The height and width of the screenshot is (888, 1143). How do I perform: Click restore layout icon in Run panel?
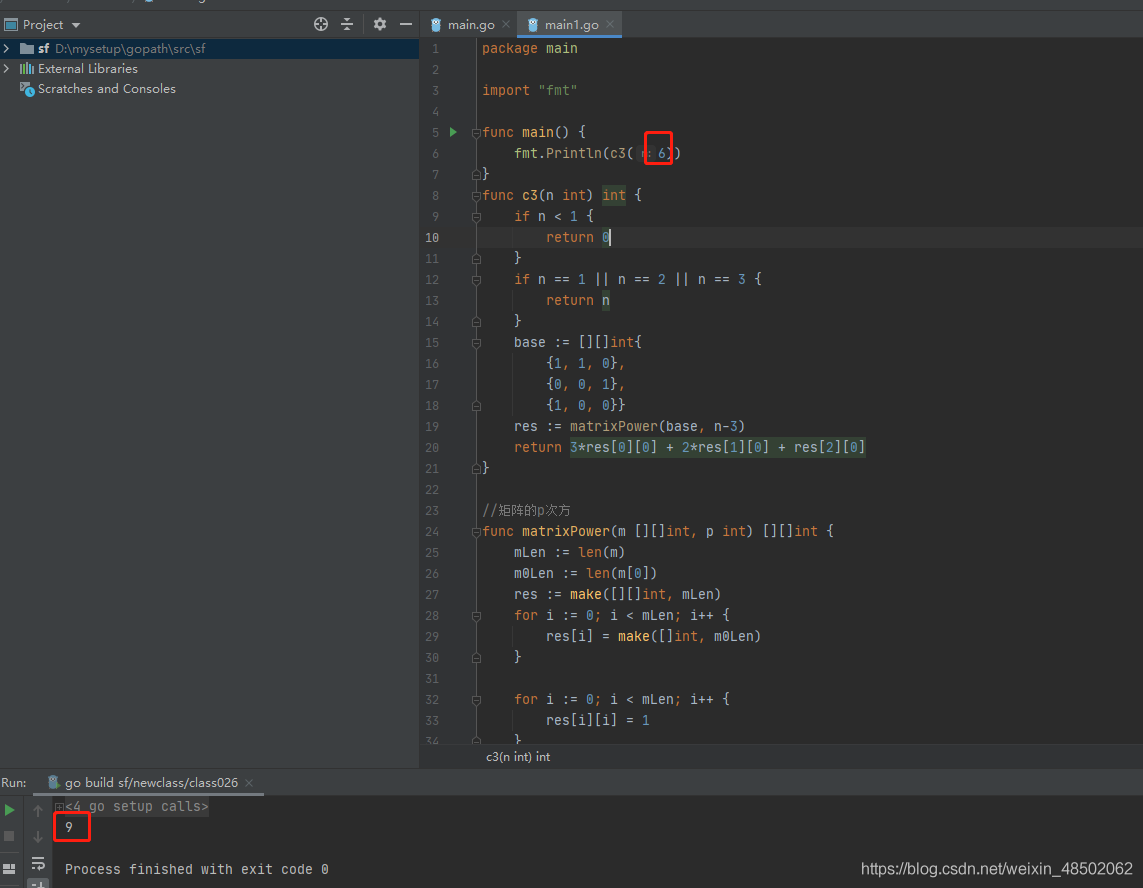point(9,868)
